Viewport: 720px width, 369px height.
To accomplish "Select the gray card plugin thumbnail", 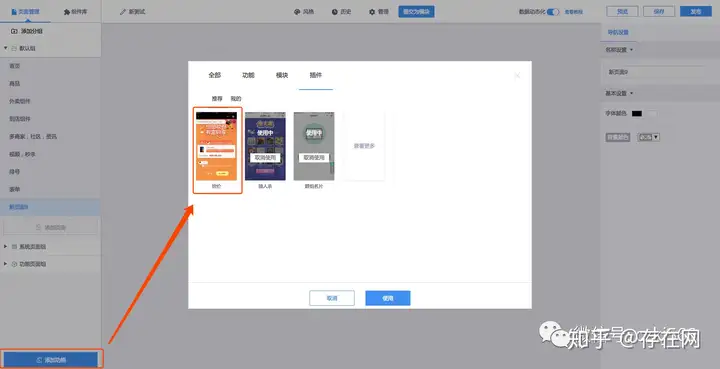I will (x=314, y=146).
